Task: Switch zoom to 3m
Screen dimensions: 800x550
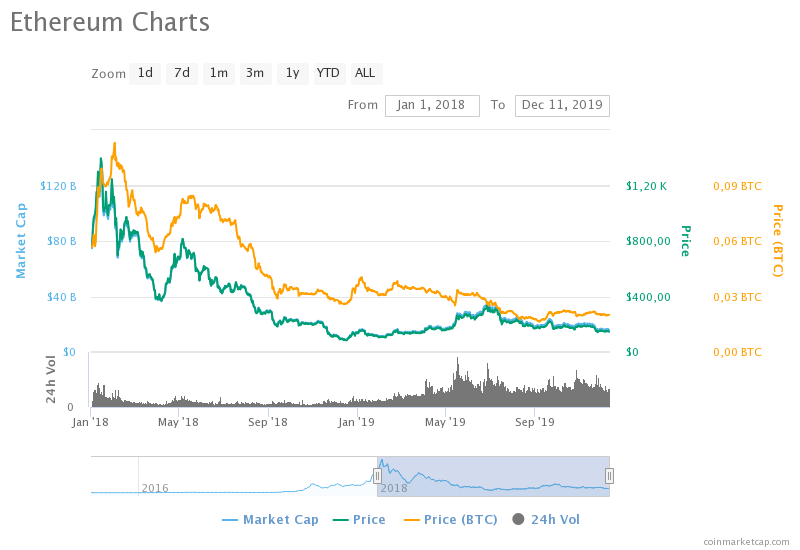Action: point(255,73)
